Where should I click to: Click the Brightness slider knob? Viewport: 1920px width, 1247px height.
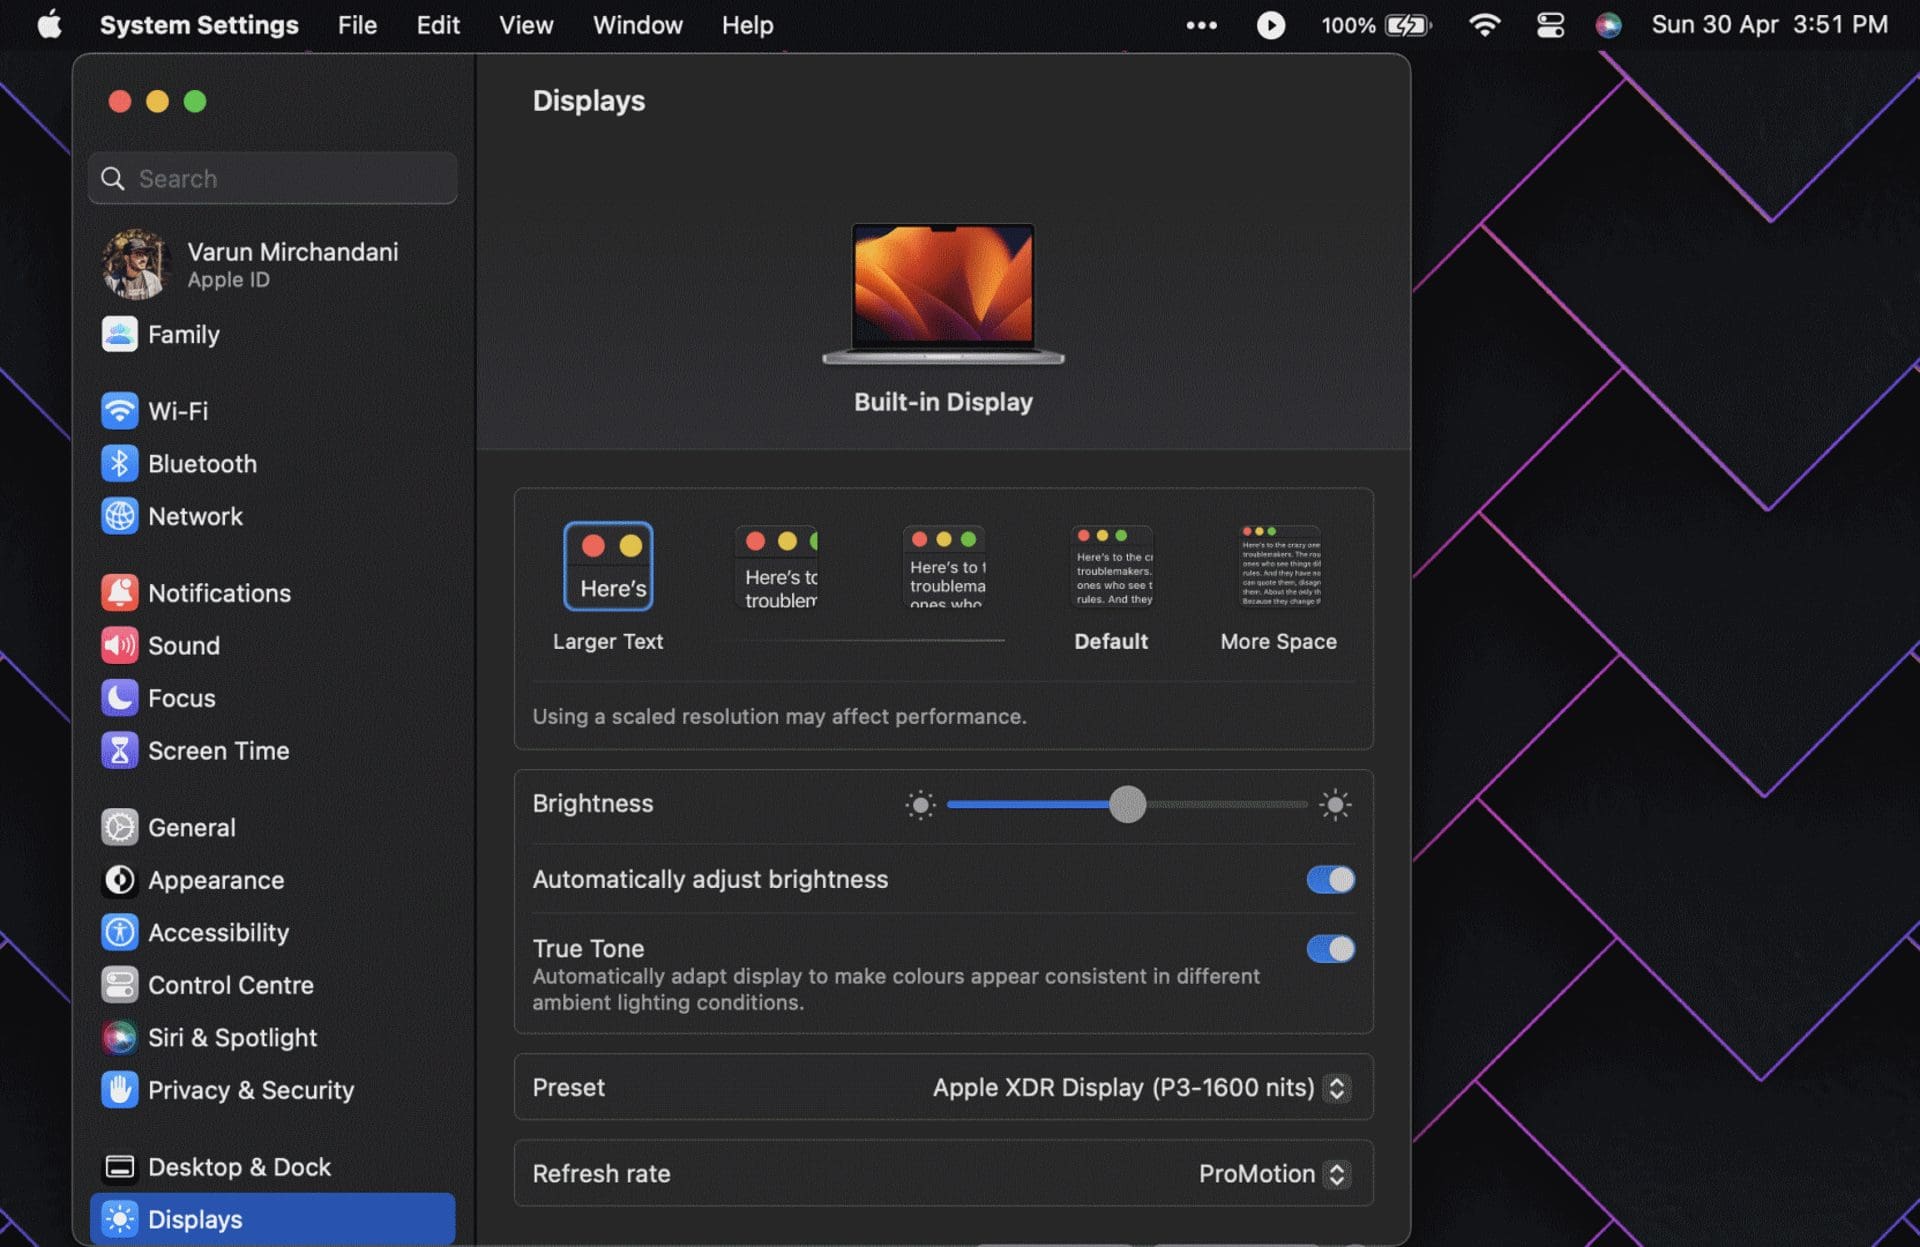[1127, 804]
